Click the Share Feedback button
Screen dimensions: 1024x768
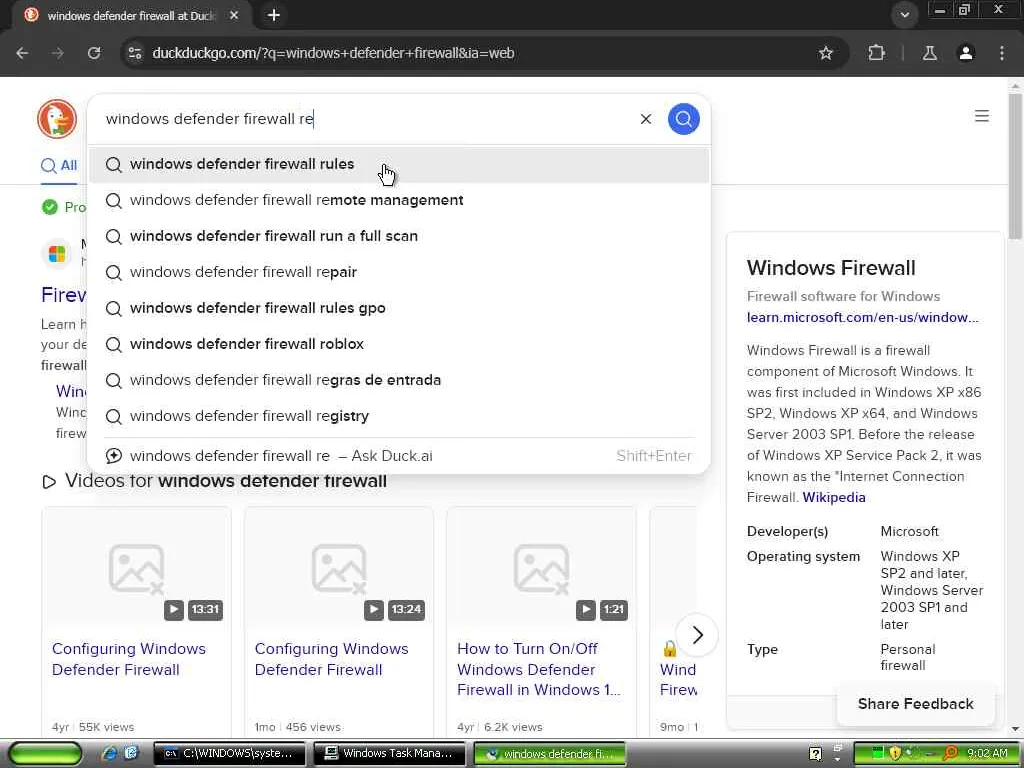click(x=916, y=704)
